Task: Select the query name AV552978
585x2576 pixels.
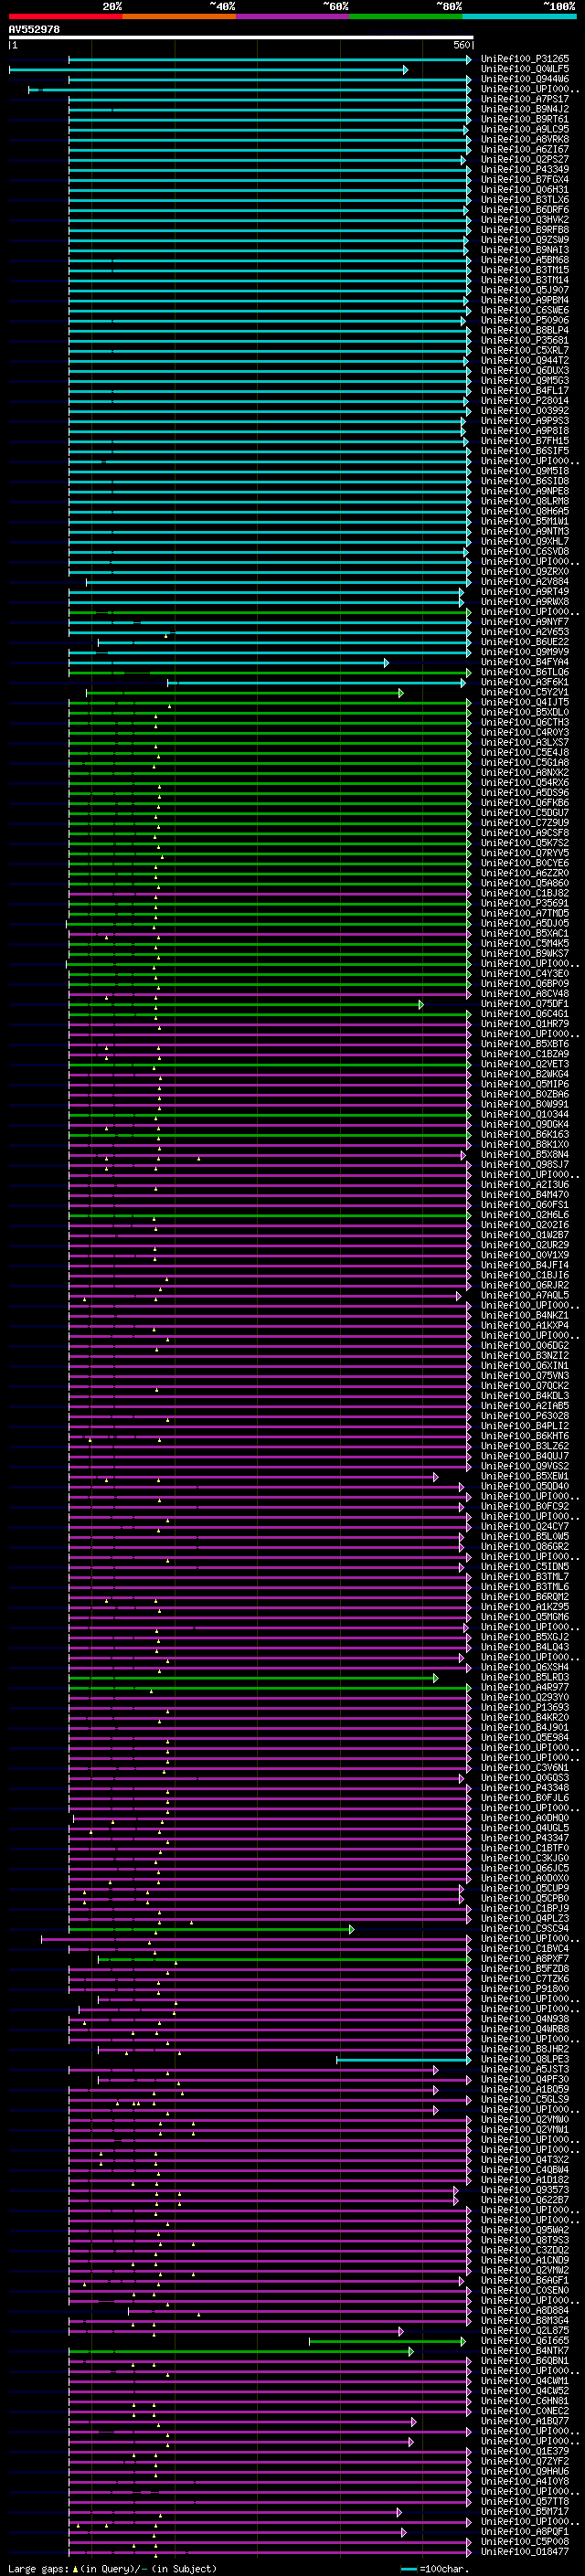Action: (x=34, y=30)
